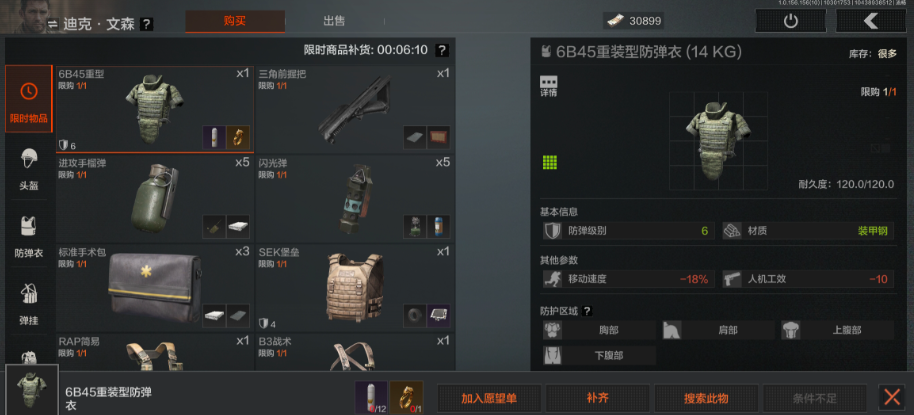Click the 补齐 button
The width and height of the screenshot is (914, 415).
pos(597,399)
